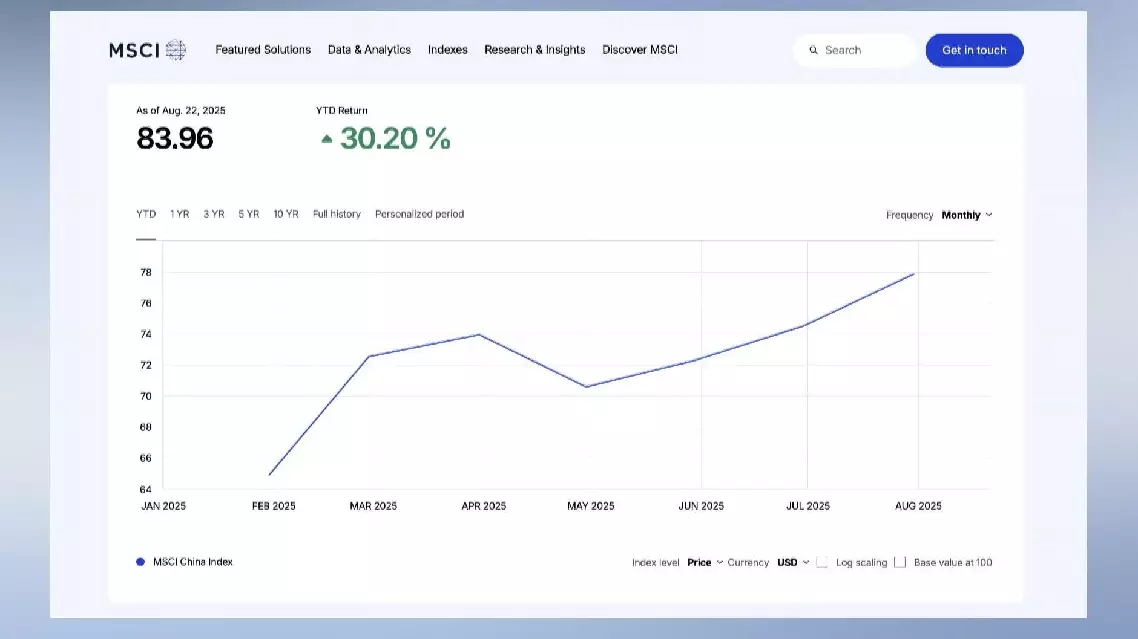Open the Data & Analytics menu

tap(369, 50)
